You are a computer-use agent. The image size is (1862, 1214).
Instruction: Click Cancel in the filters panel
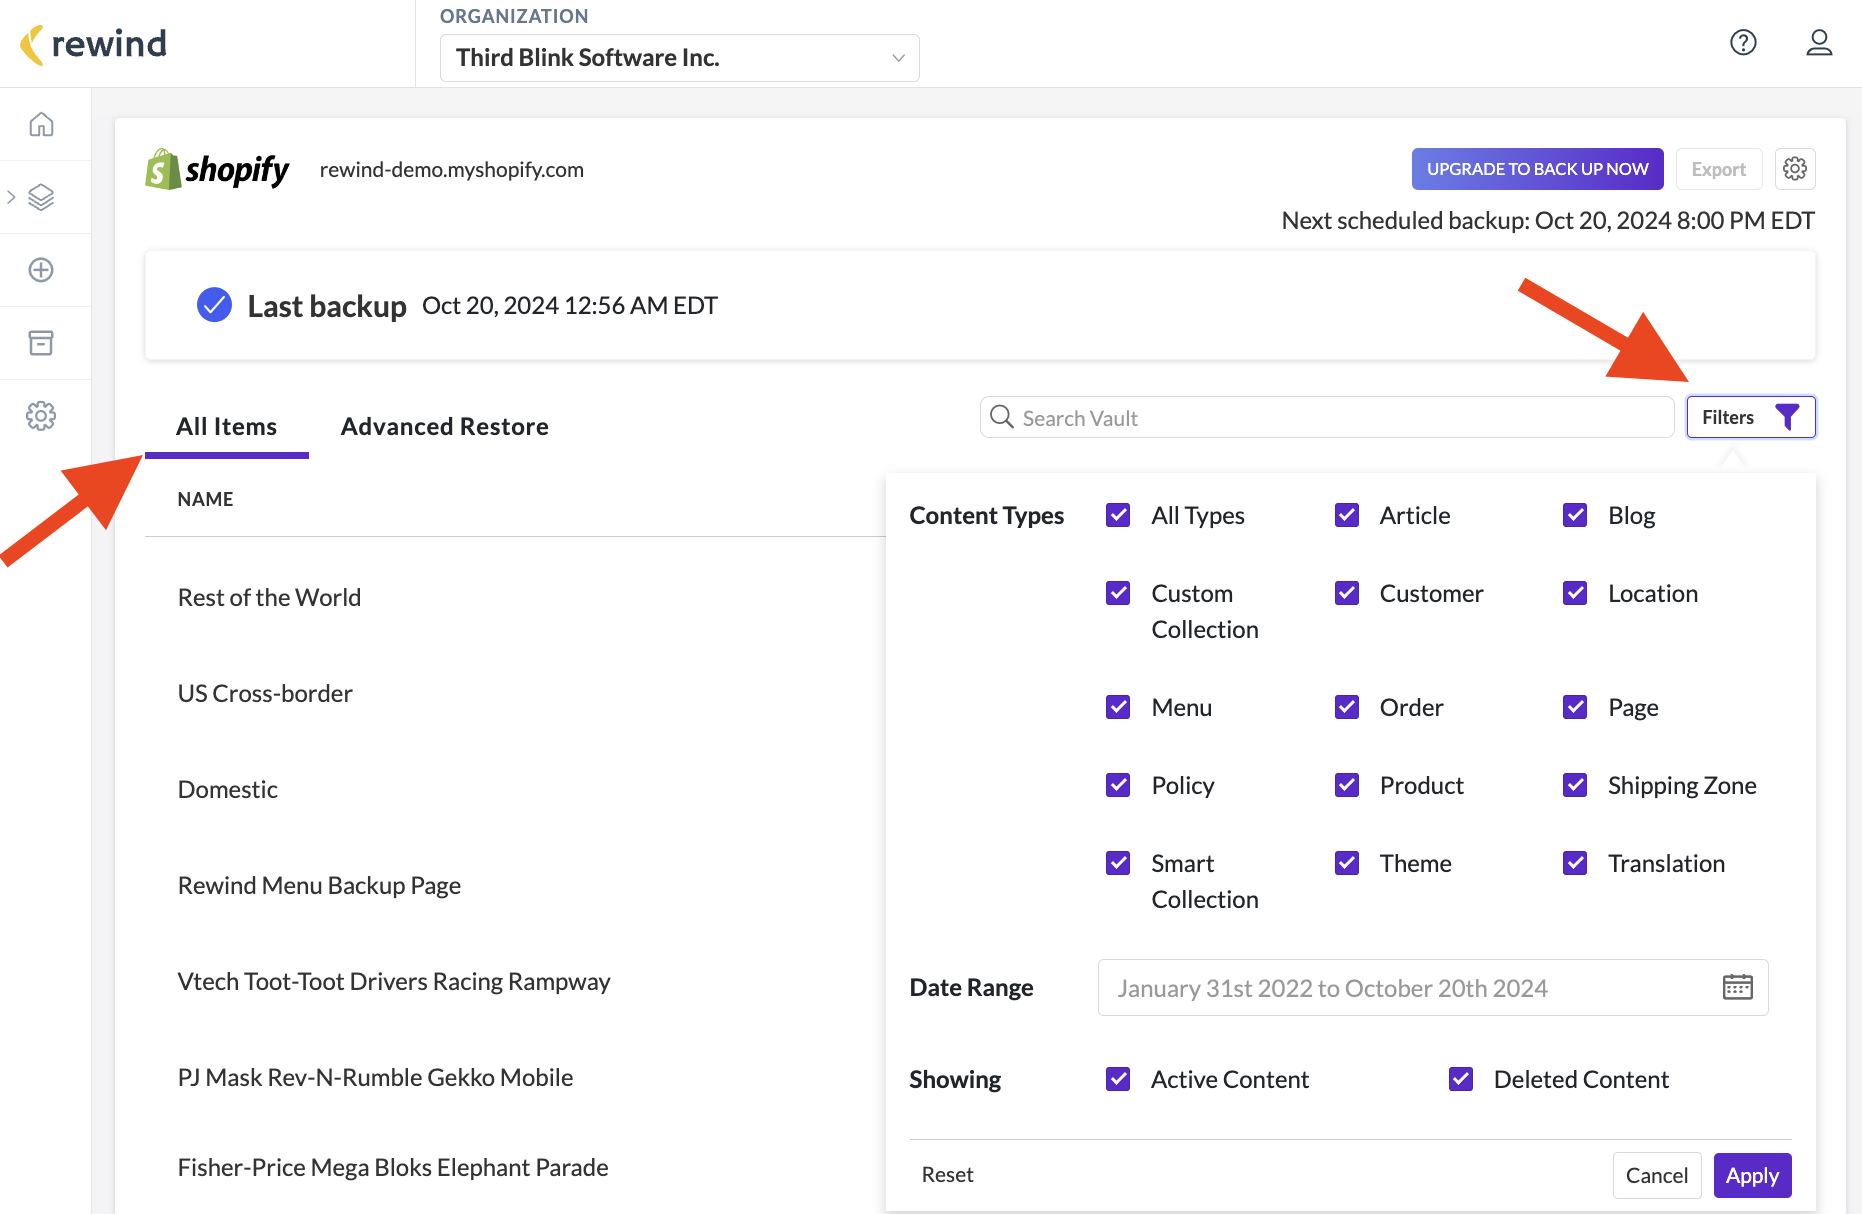1657,1175
